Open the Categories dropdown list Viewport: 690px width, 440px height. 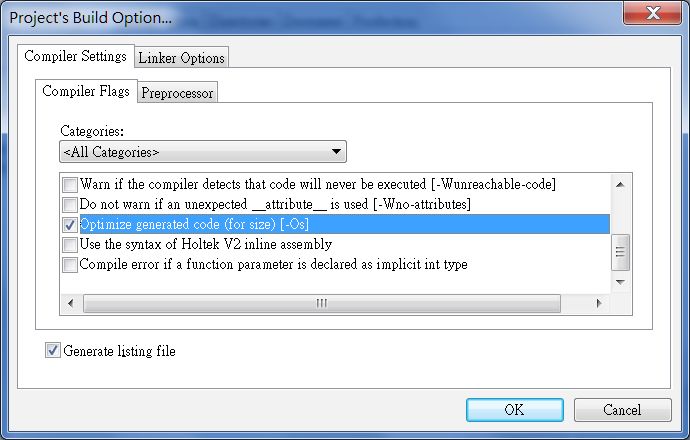(203, 152)
